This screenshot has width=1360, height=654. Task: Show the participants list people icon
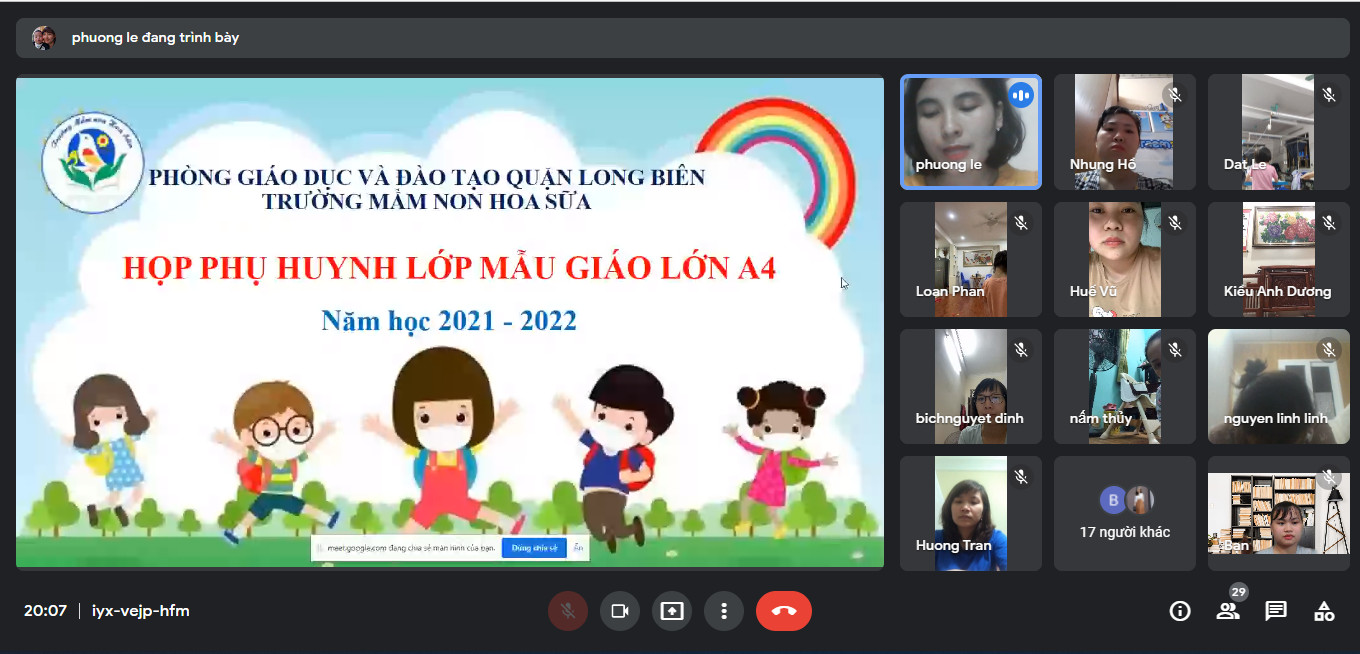pos(1228,611)
